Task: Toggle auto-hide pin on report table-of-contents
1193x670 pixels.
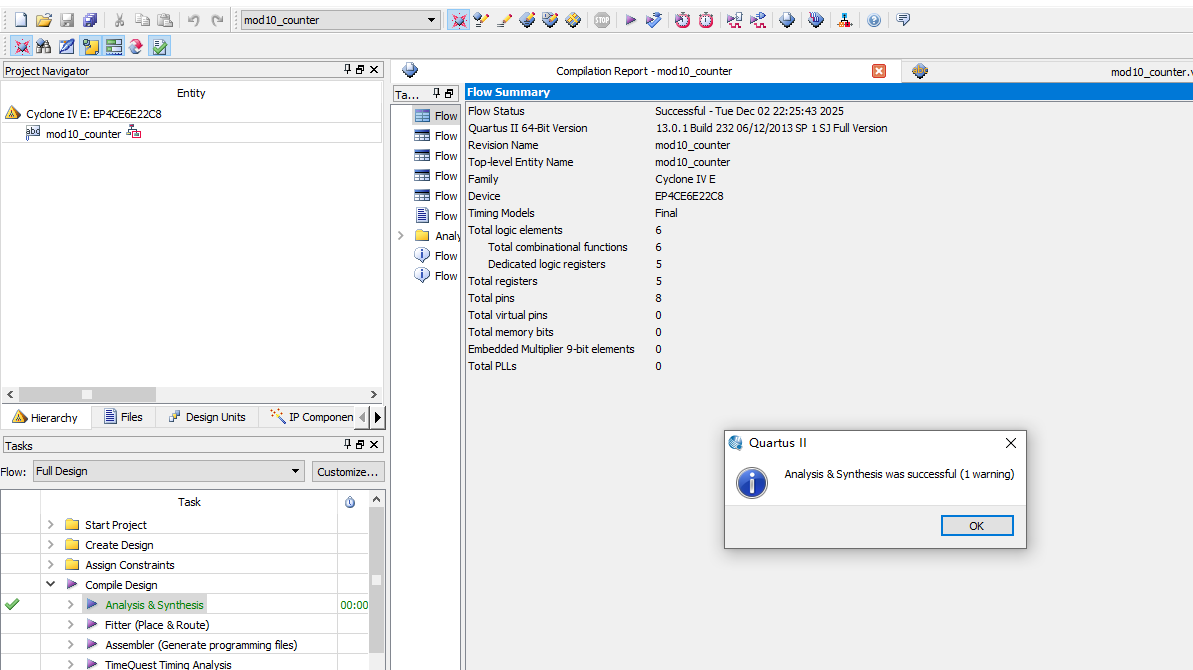Action: point(437,94)
